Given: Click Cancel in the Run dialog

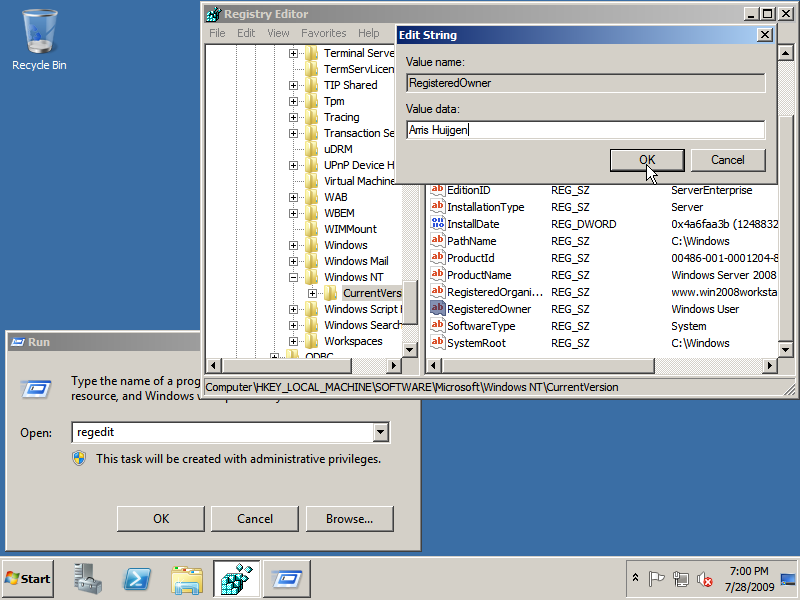Looking at the screenshot, I should click(x=255, y=519).
